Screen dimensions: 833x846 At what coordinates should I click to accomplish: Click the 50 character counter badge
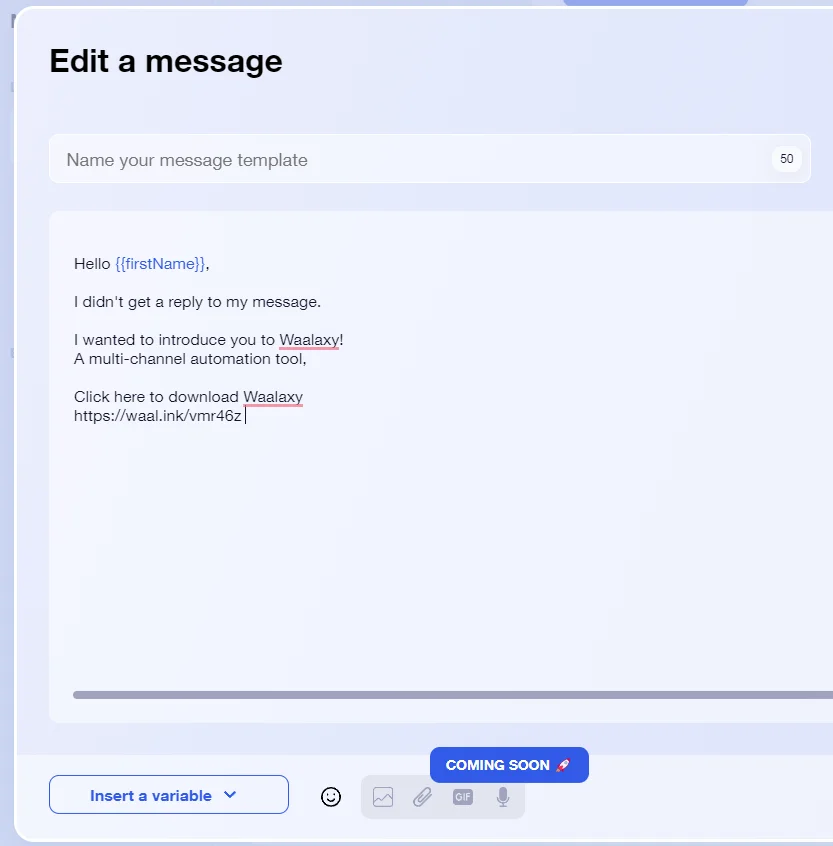coord(787,159)
